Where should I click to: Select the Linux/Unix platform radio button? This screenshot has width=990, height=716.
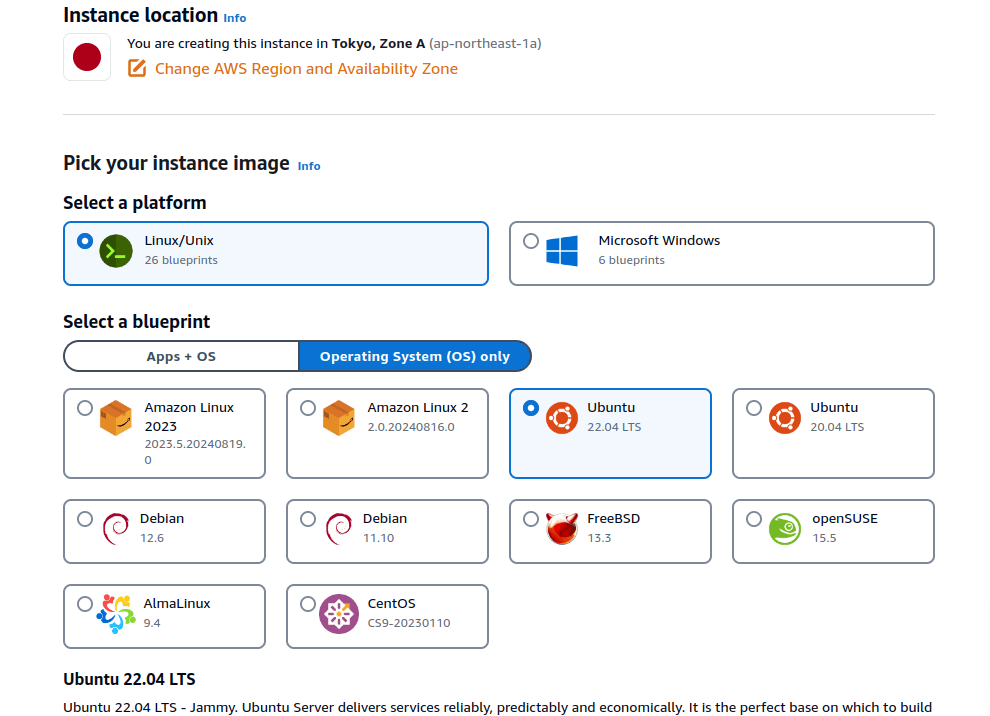(x=85, y=241)
